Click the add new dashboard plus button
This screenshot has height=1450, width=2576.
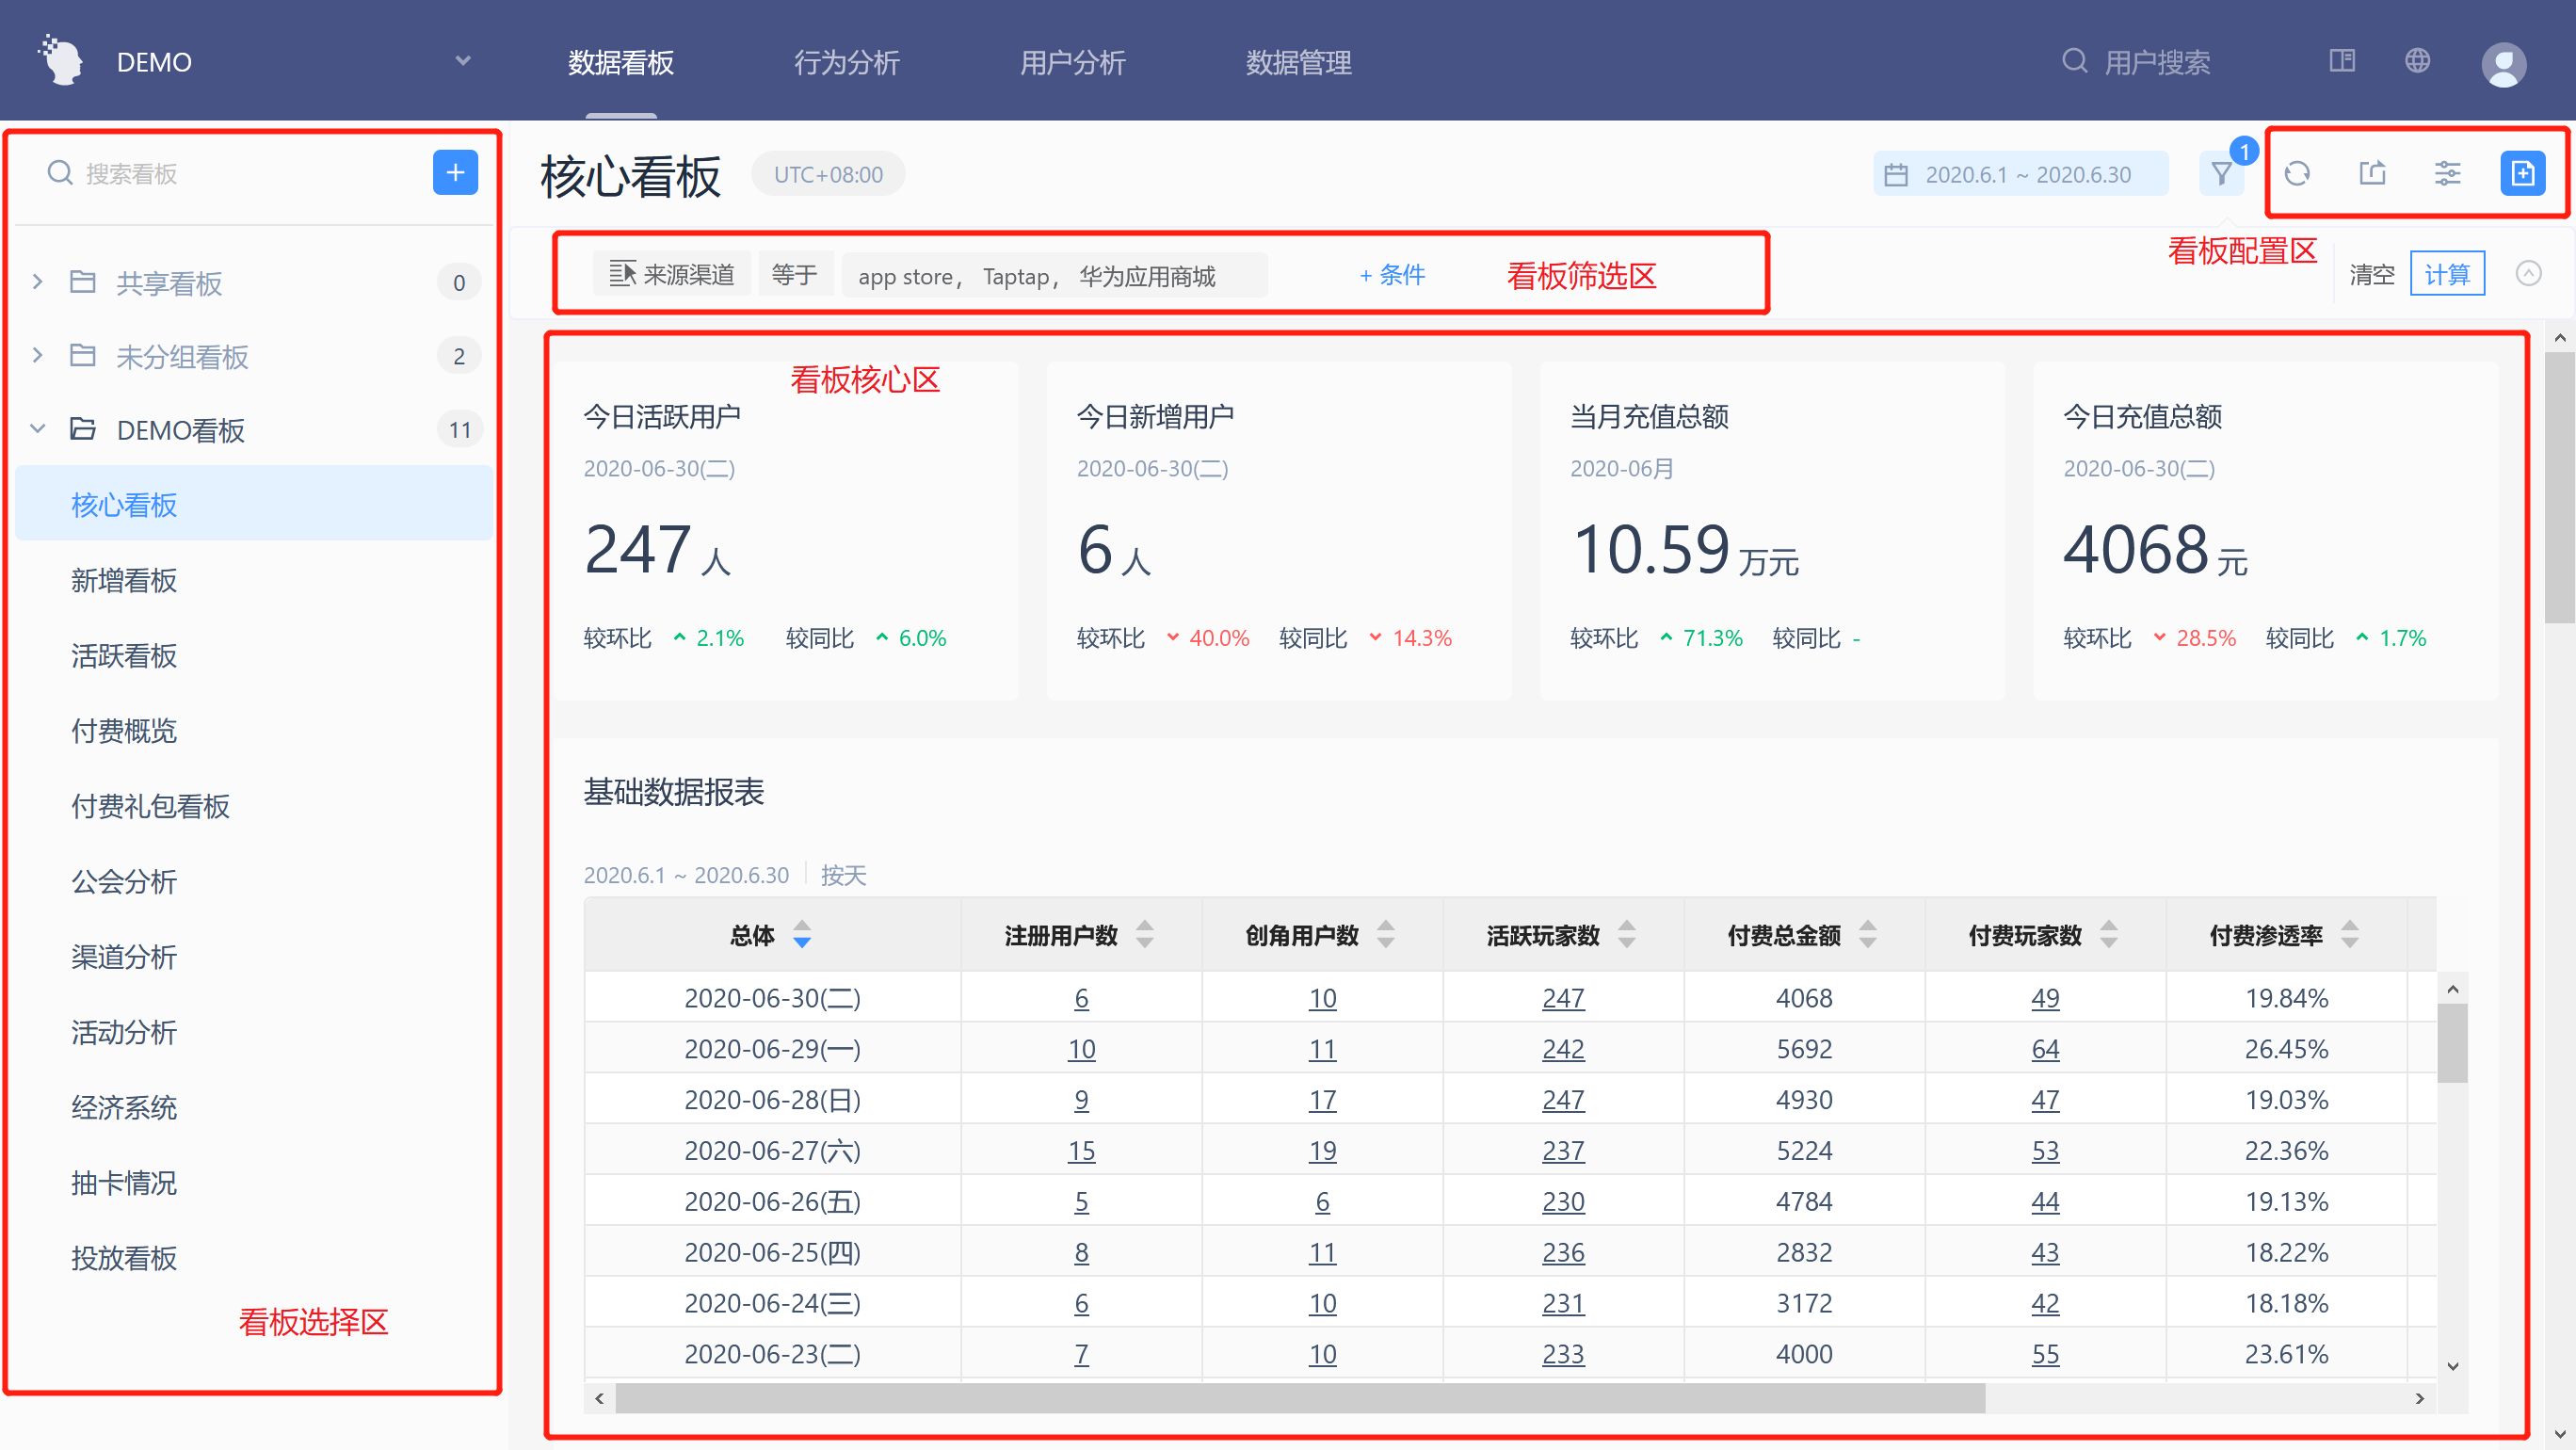(455, 173)
